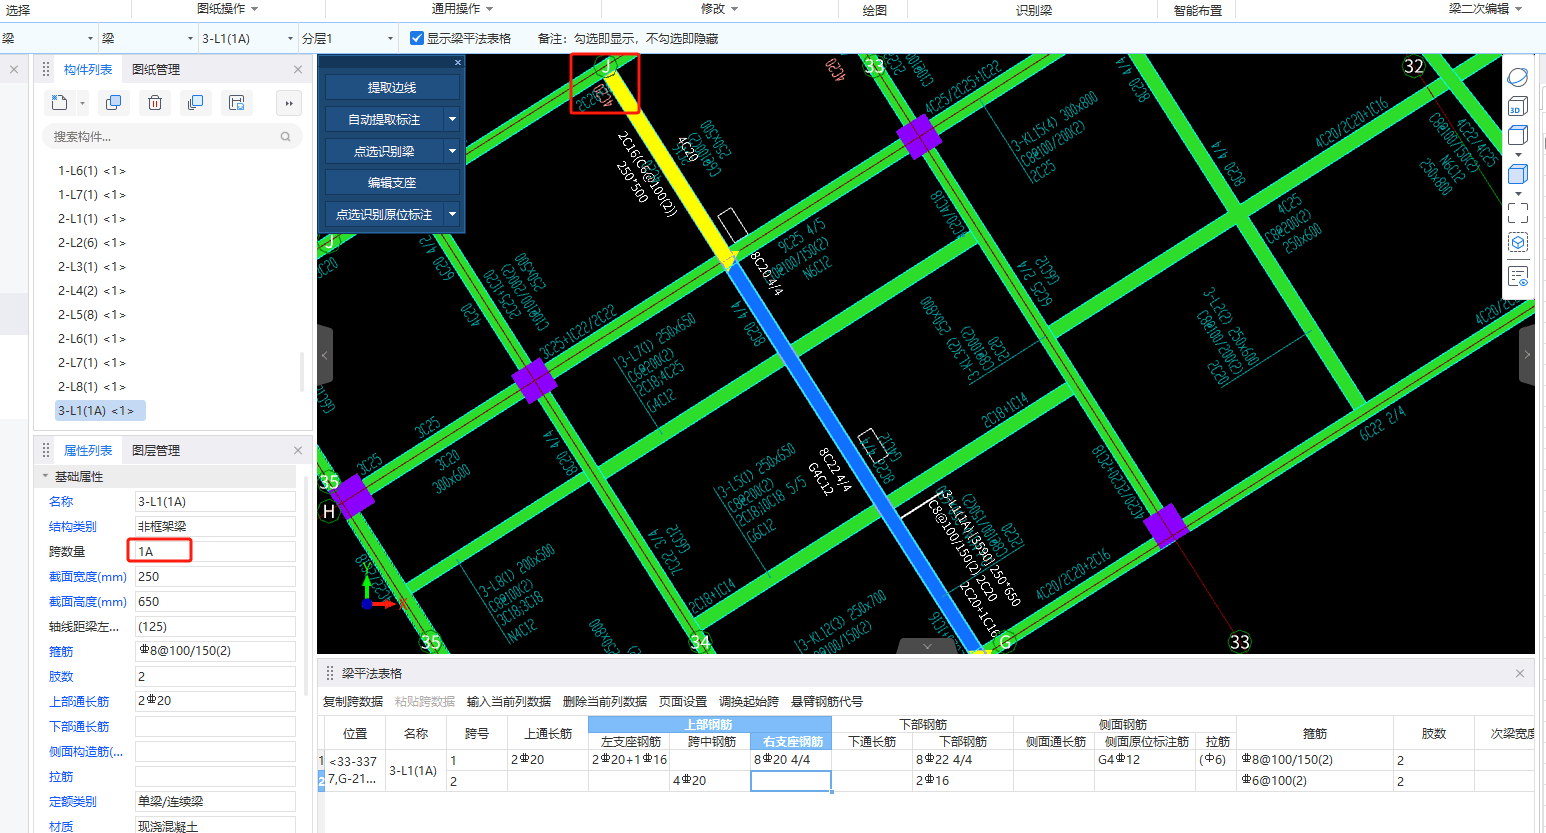Open the 图纸操作 menu
This screenshot has height=833, width=1546.
(227, 9)
